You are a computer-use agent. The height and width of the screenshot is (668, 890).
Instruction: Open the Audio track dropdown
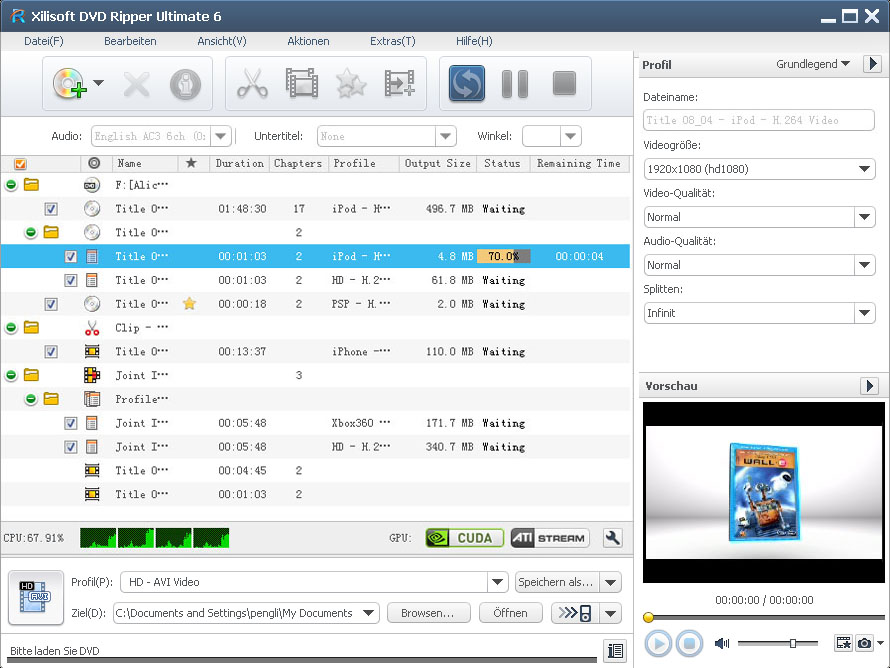pyautogui.click(x=221, y=136)
